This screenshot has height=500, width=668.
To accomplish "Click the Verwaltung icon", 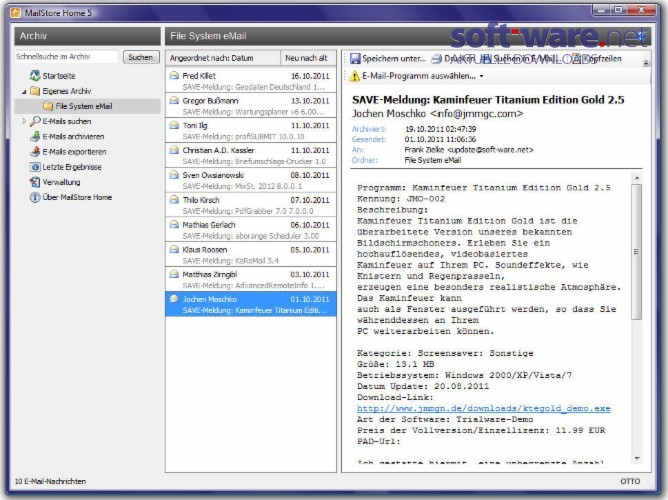I will coord(35,182).
